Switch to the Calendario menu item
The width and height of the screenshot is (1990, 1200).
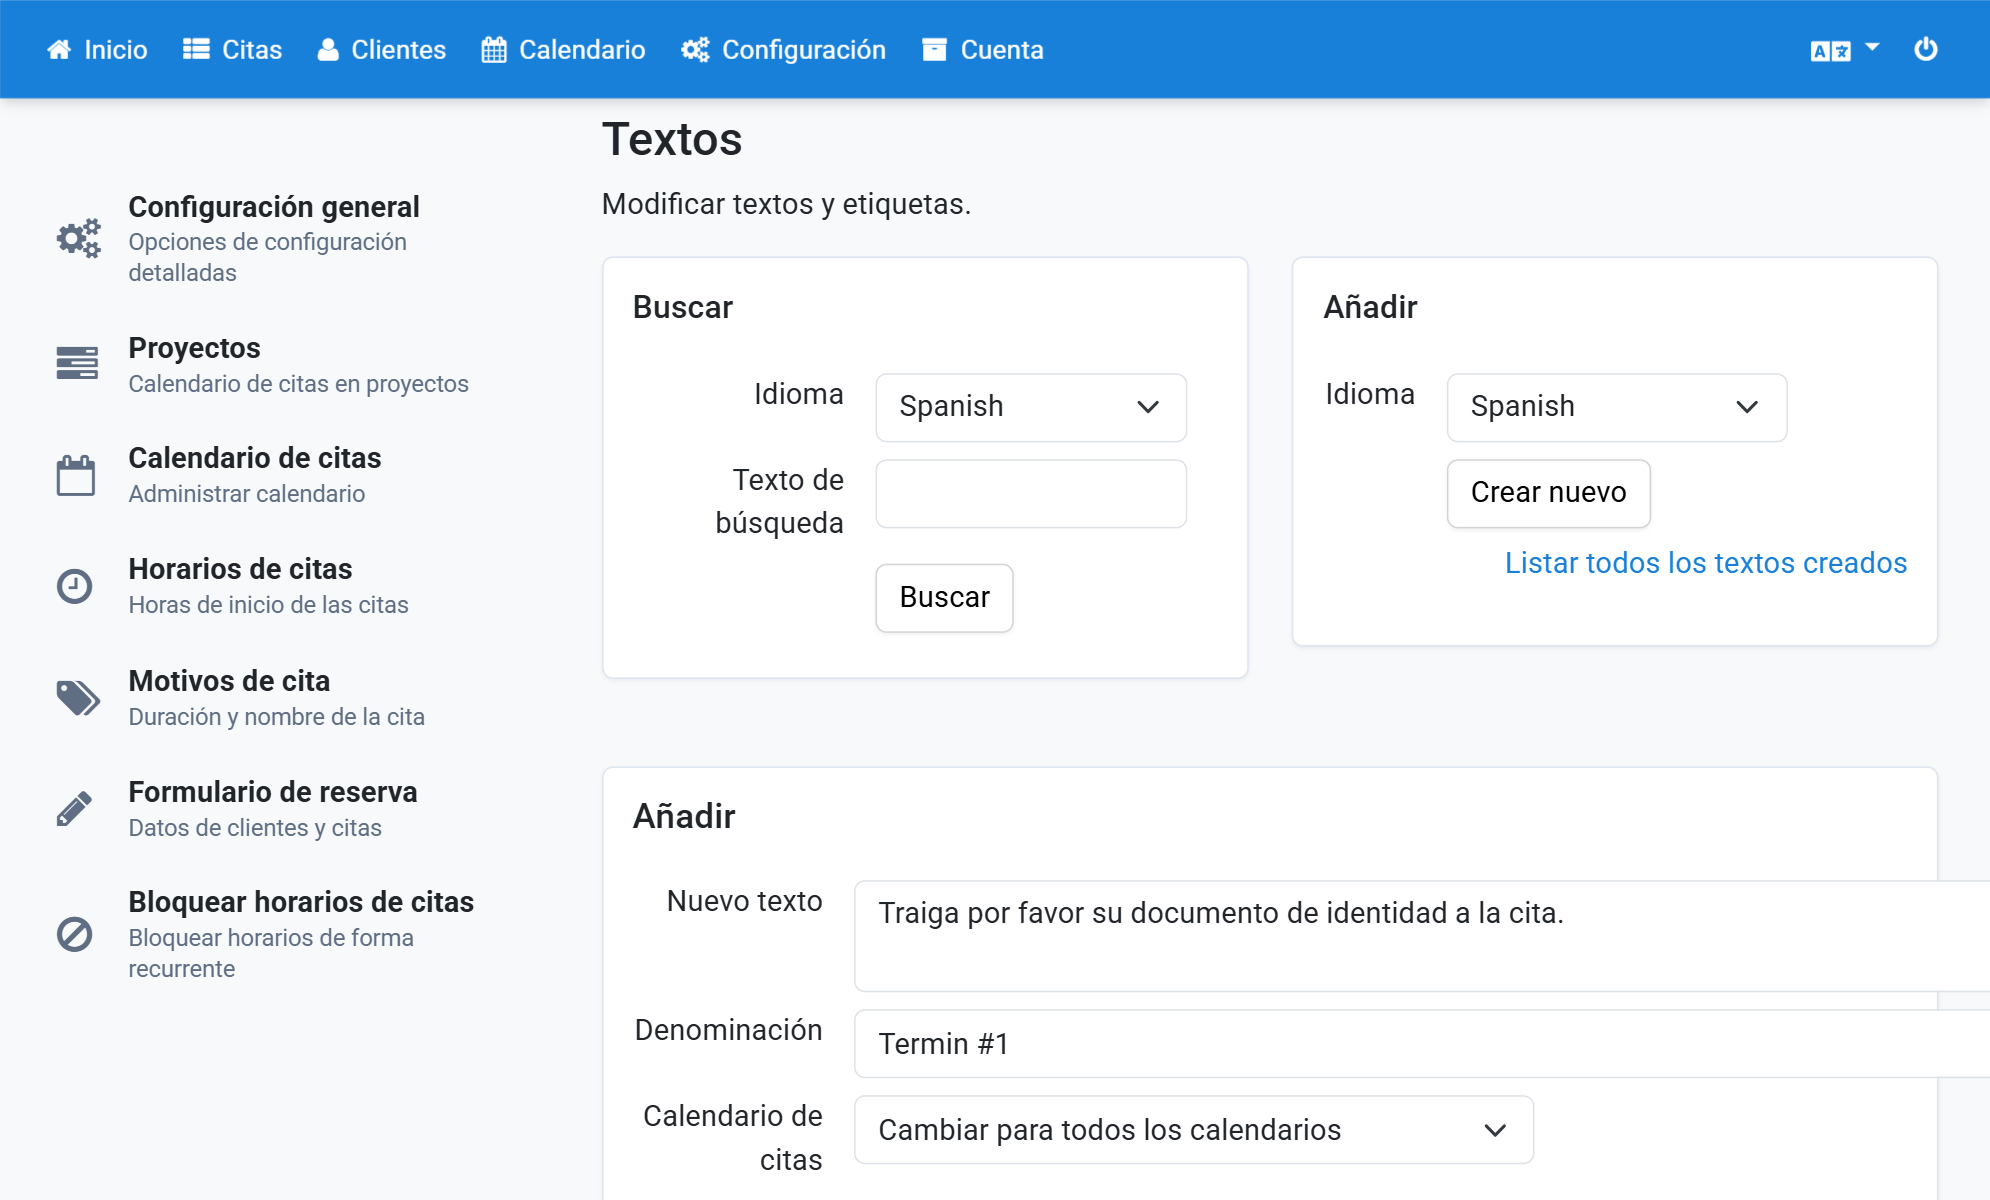tap(564, 50)
